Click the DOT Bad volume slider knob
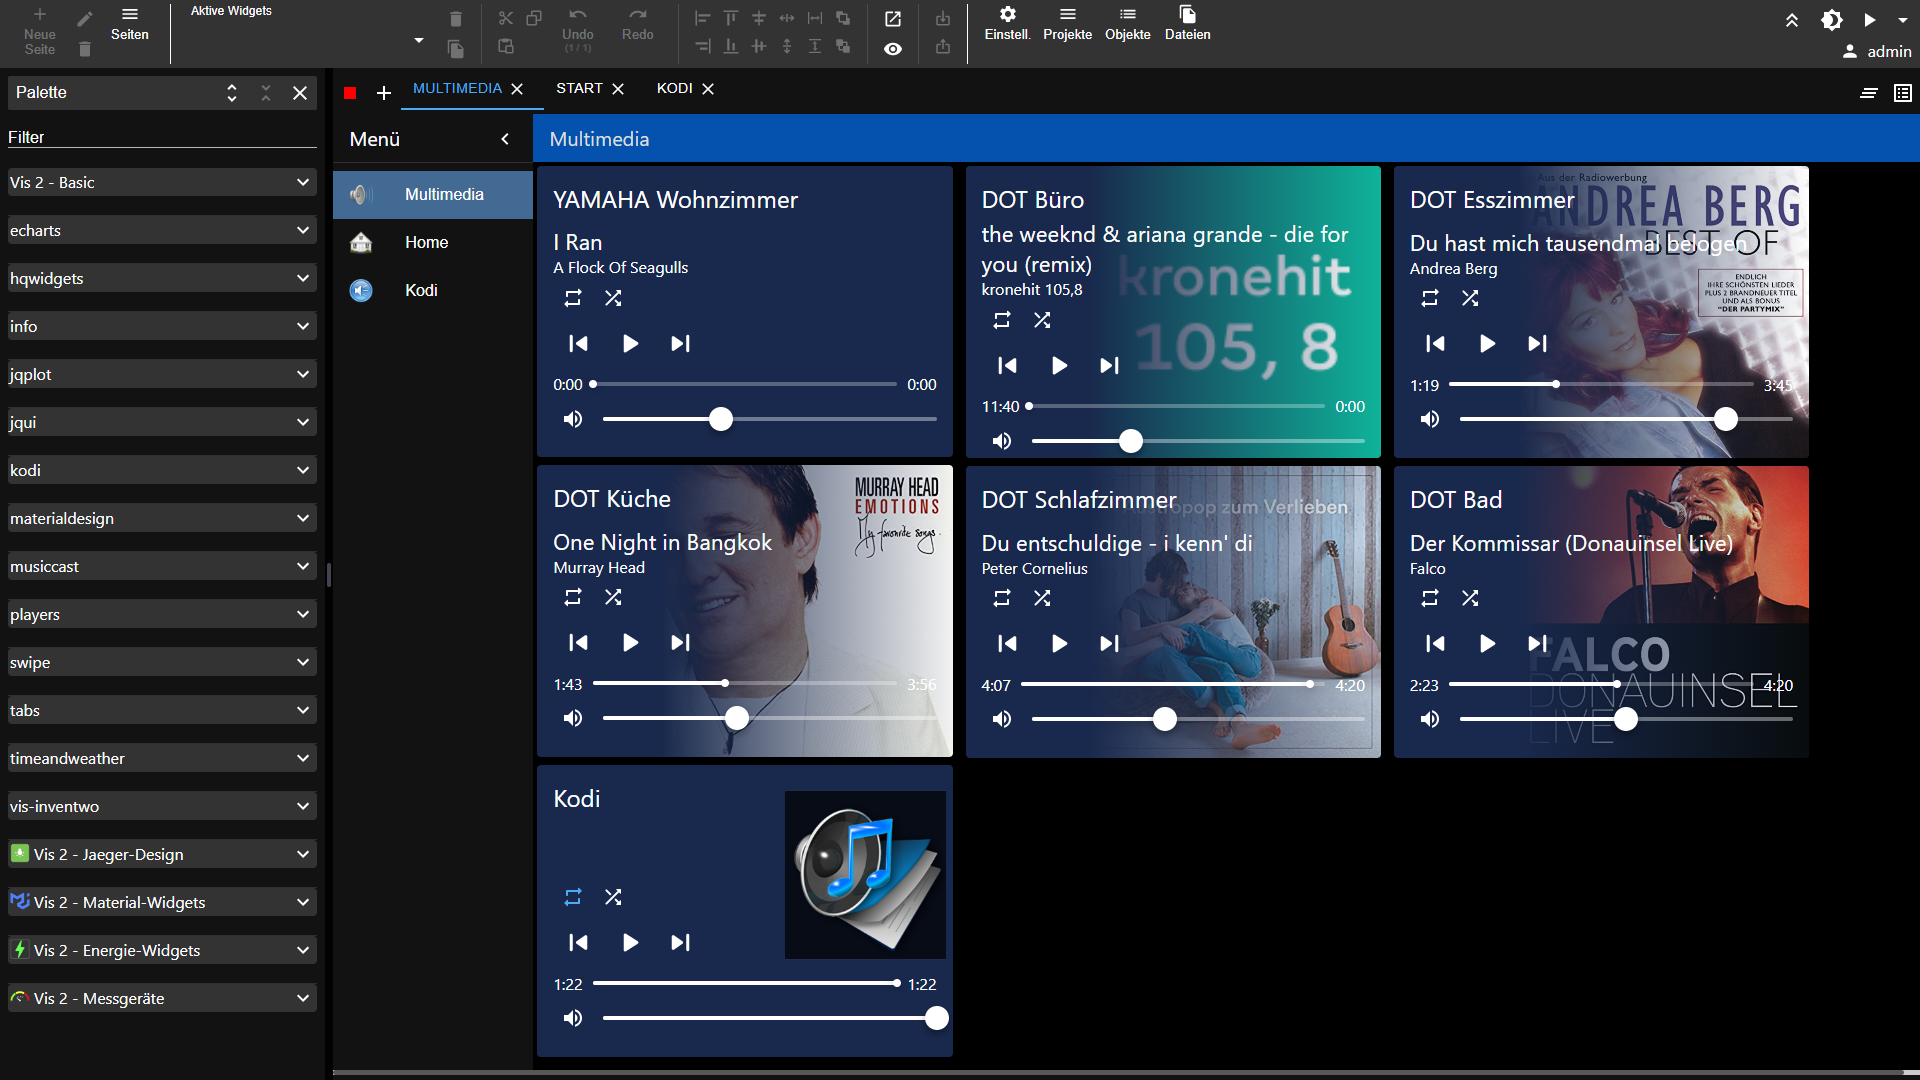The image size is (1920, 1080). tap(1626, 719)
